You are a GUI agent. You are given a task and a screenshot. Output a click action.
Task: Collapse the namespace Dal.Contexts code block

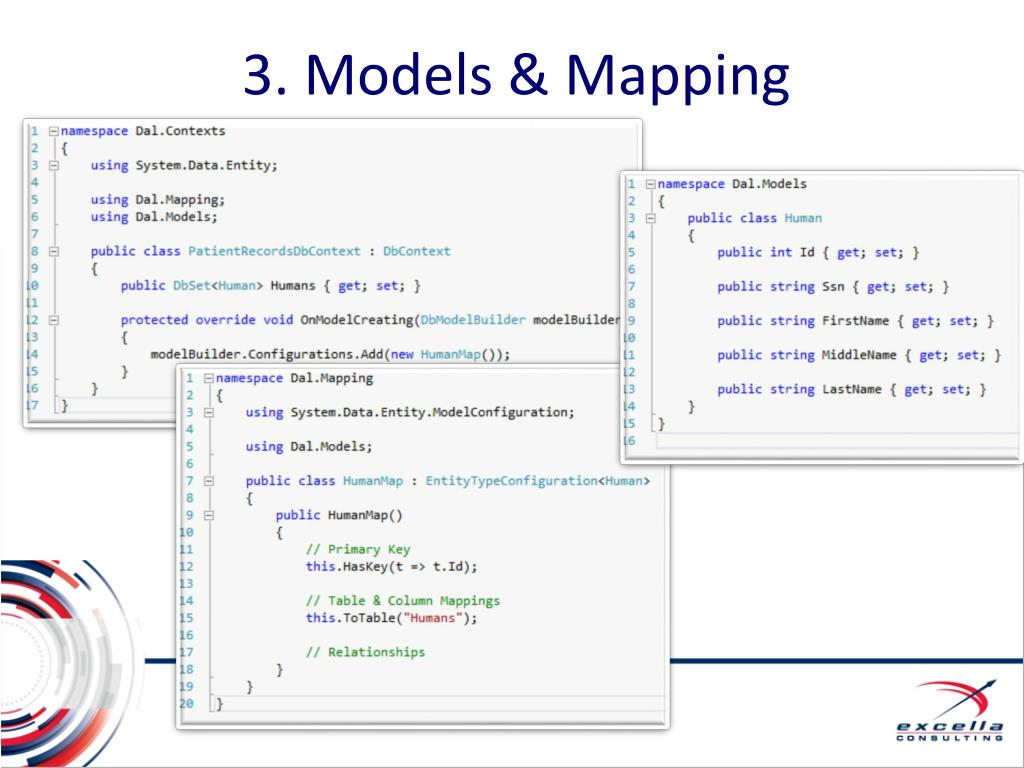point(54,131)
